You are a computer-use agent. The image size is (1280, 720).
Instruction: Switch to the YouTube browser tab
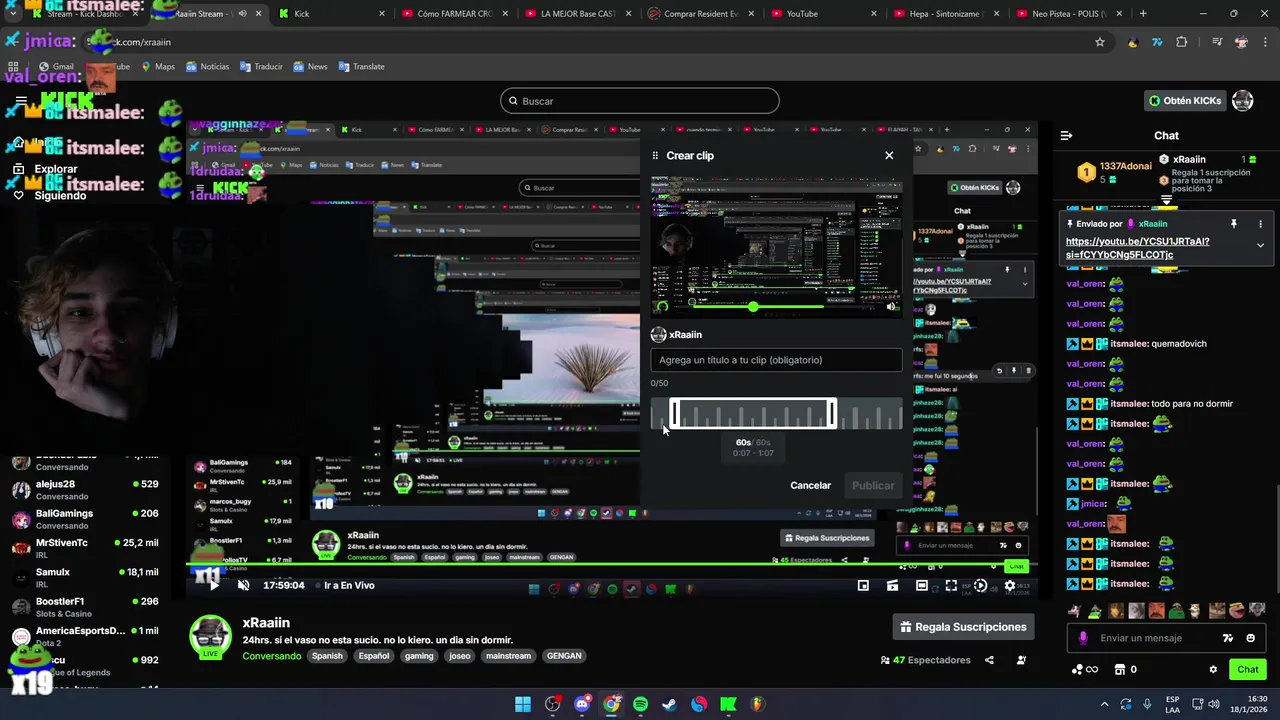pos(824,14)
